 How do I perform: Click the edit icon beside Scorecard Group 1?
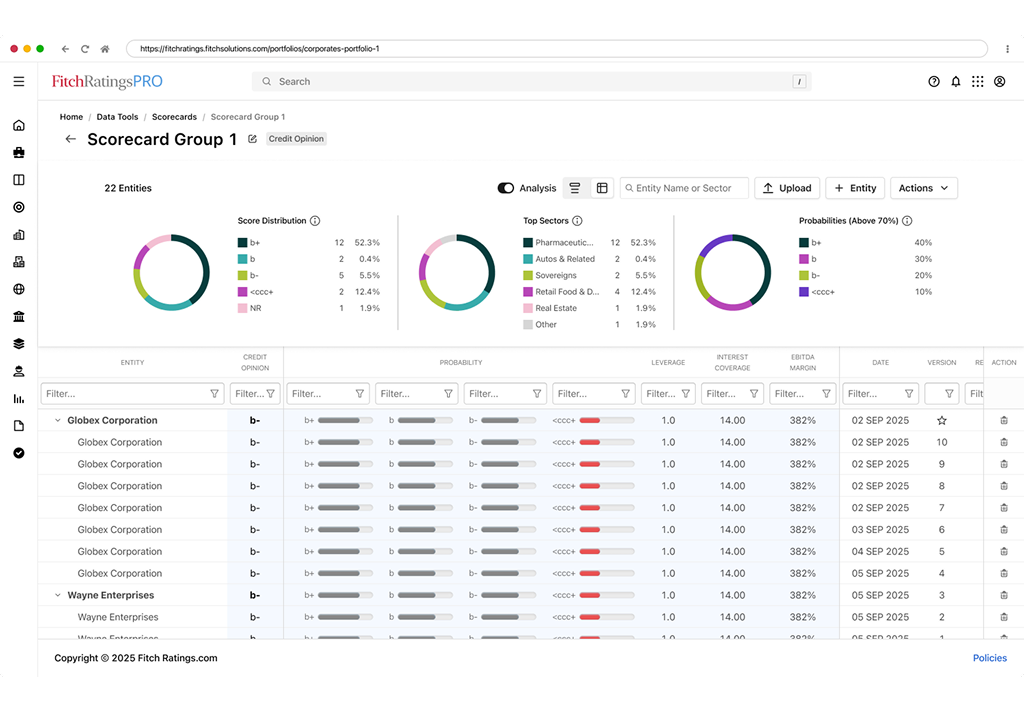pyautogui.click(x=252, y=139)
